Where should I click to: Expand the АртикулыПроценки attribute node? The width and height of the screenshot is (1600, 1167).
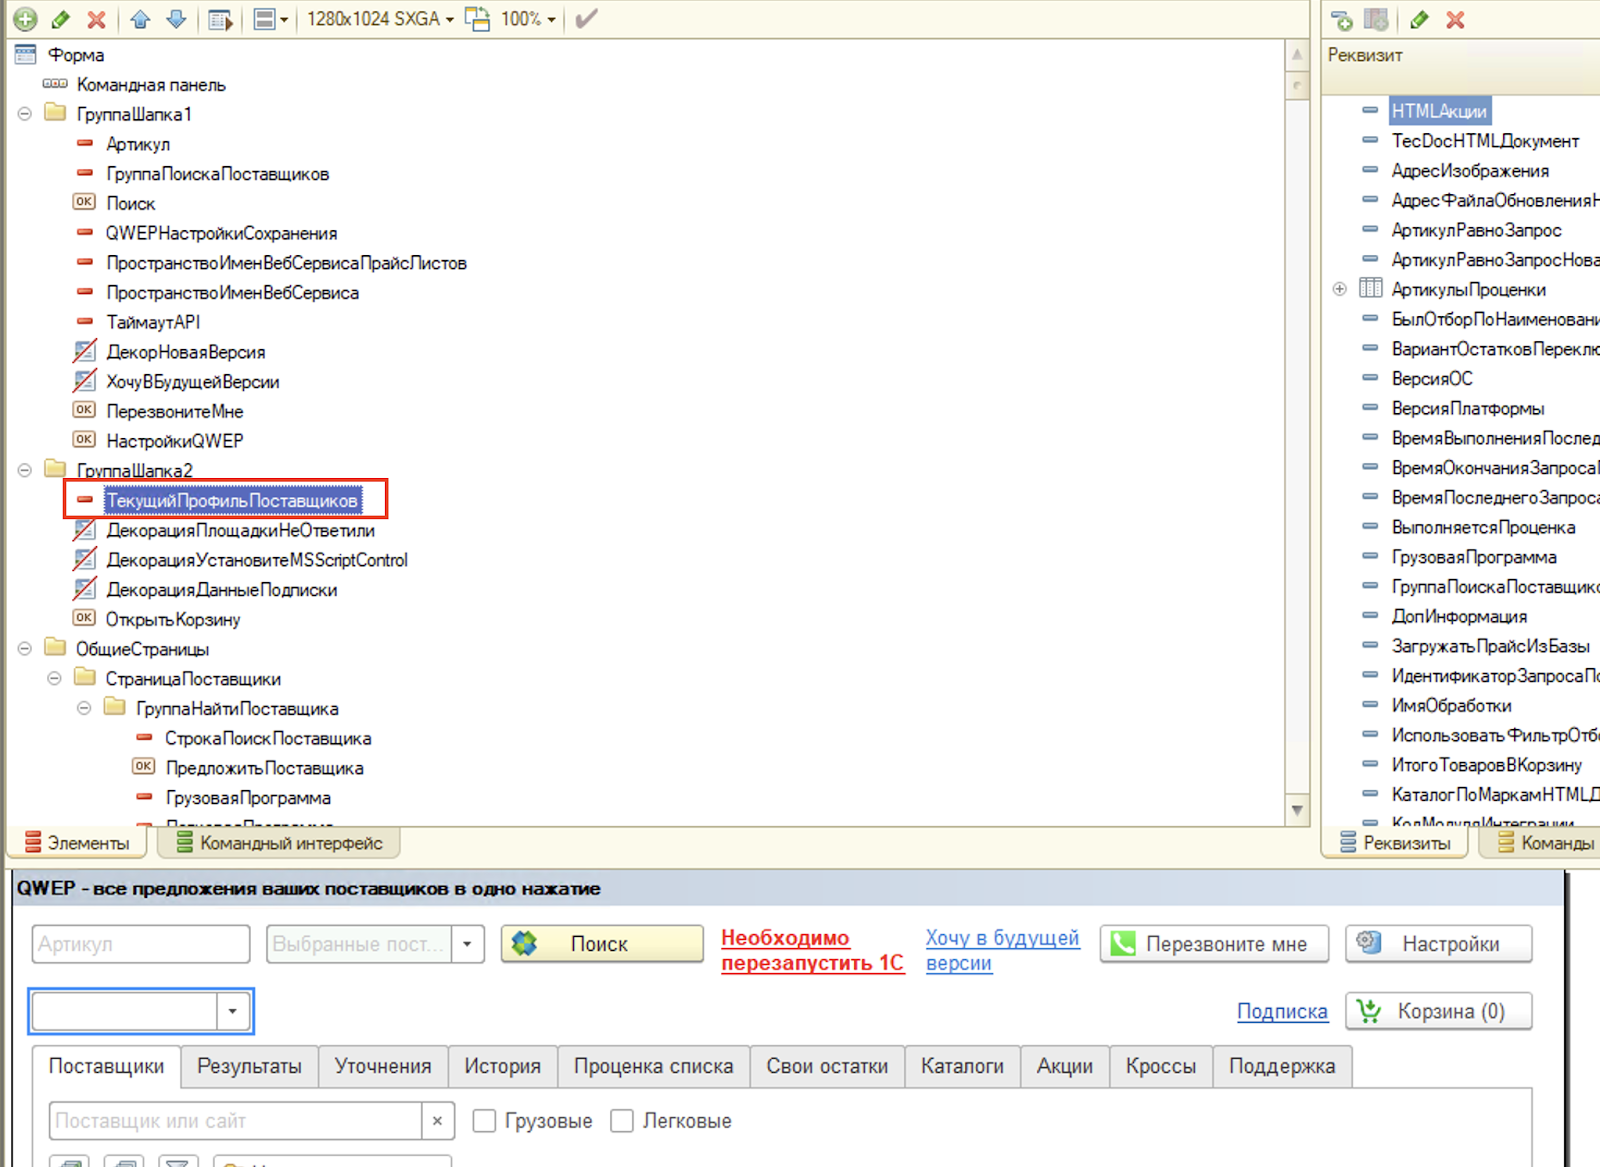tap(1340, 289)
